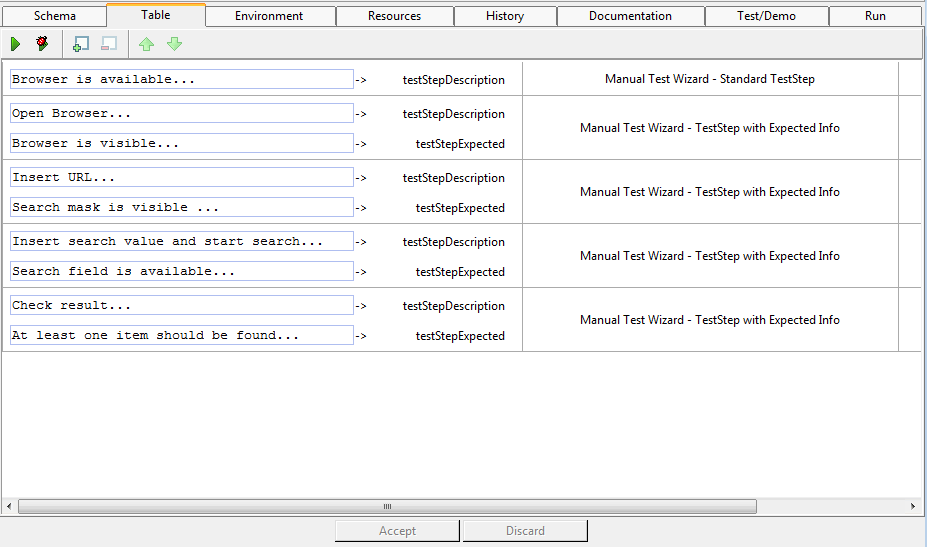The width and height of the screenshot is (927, 547).
Task: Click the add row plus icon
Action: point(82,44)
